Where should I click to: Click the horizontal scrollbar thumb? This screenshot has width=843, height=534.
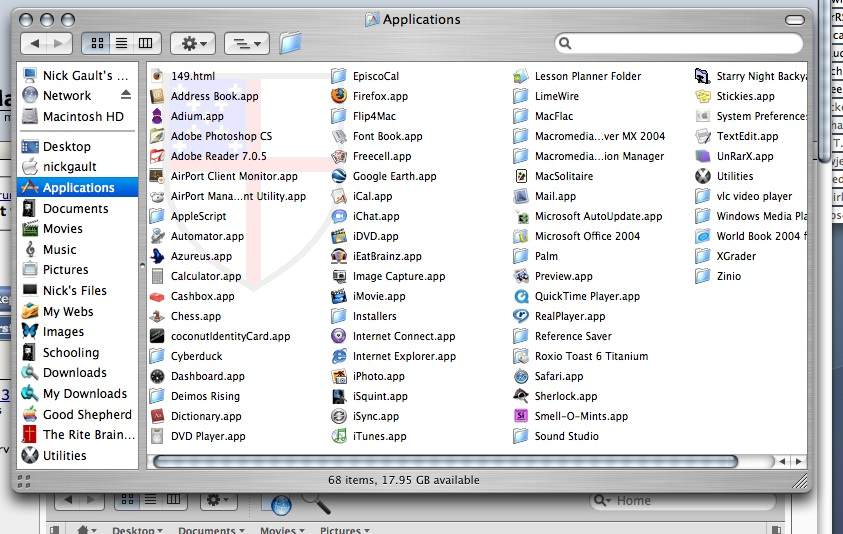pyautogui.click(x=445, y=461)
